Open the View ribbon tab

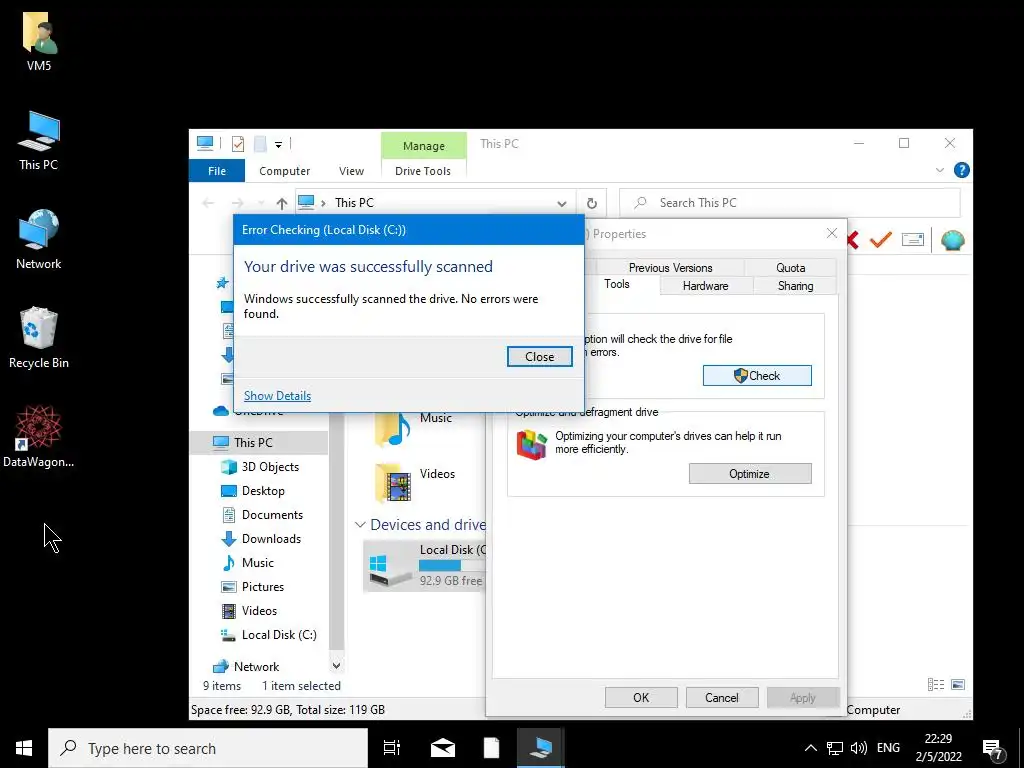tap(351, 171)
